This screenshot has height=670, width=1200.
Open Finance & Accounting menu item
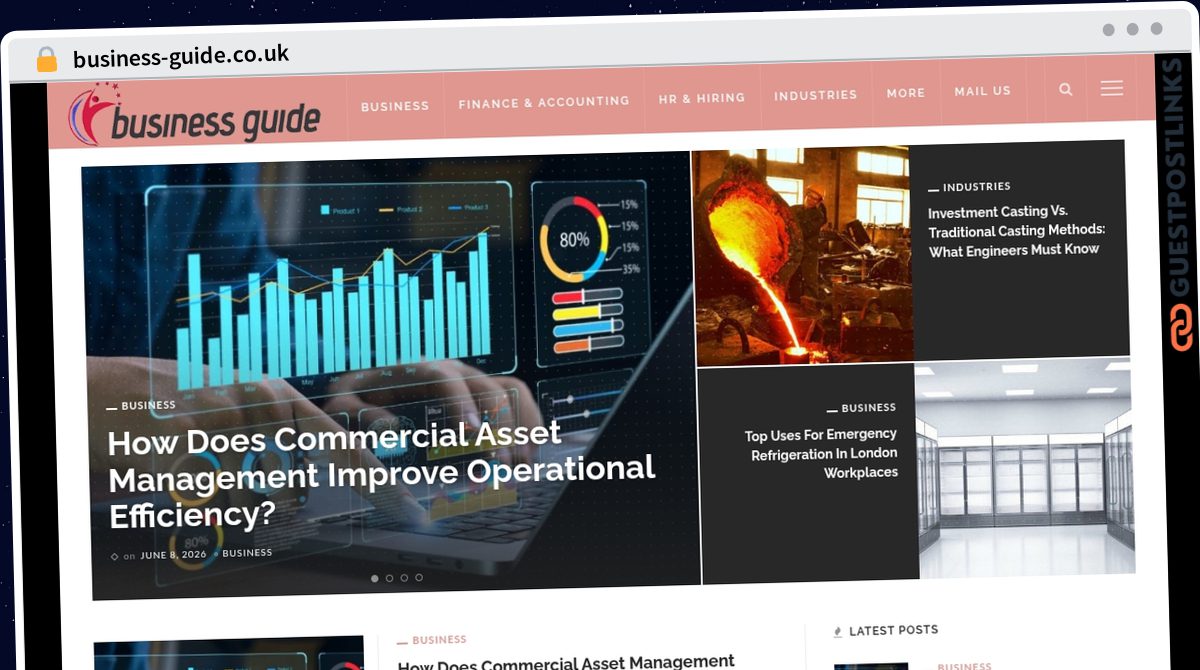pyautogui.click(x=544, y=101)
